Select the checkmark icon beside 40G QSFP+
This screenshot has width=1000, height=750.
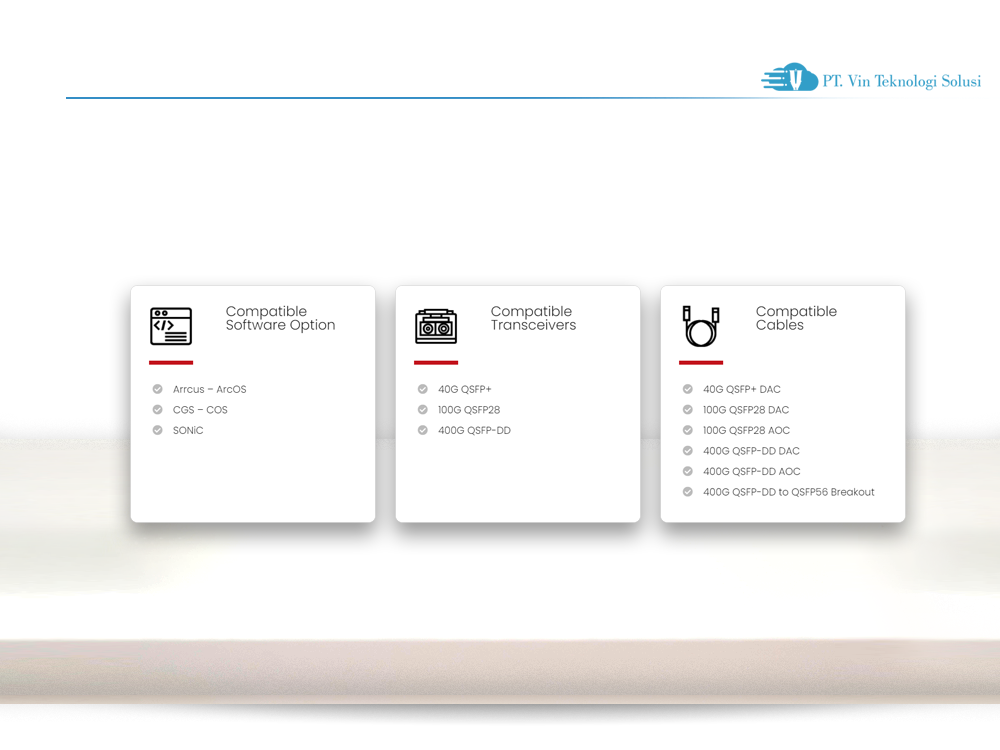point(422,389)
